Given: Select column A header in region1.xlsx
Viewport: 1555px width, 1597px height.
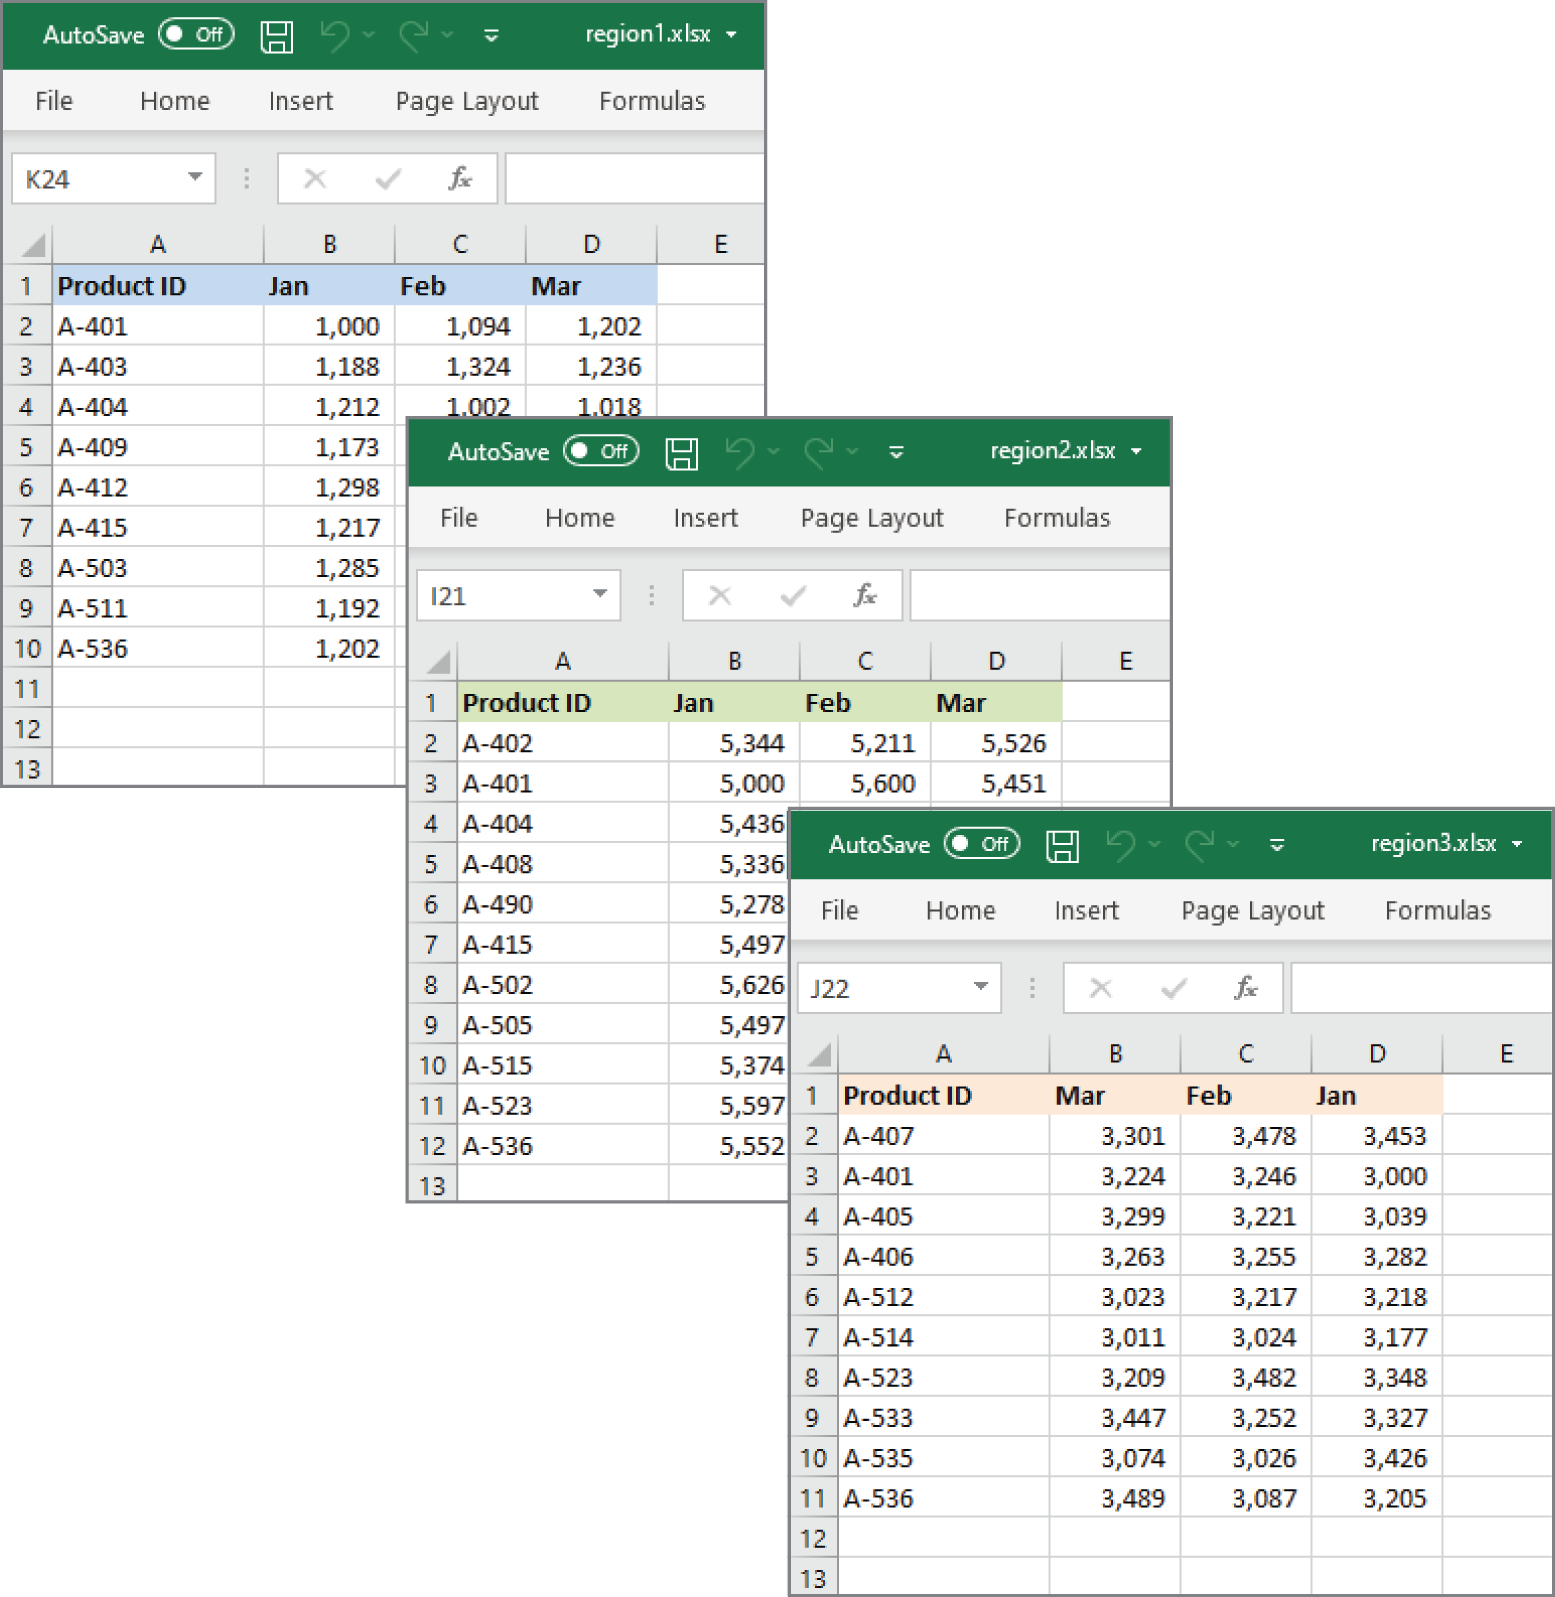Looking at the screenshot, I should tap(158, 245).
